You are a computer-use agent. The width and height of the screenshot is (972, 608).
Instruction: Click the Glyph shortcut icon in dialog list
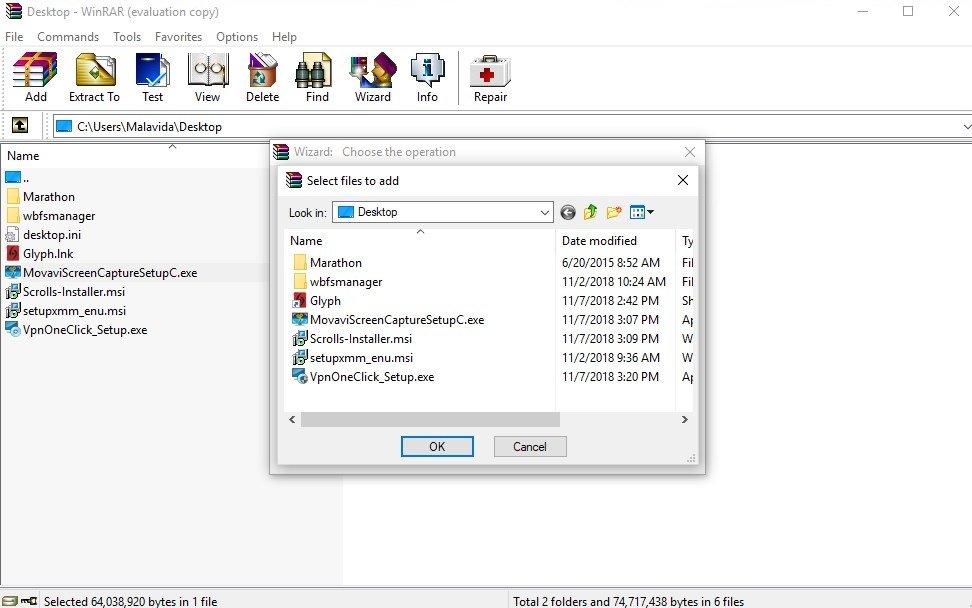299,301
